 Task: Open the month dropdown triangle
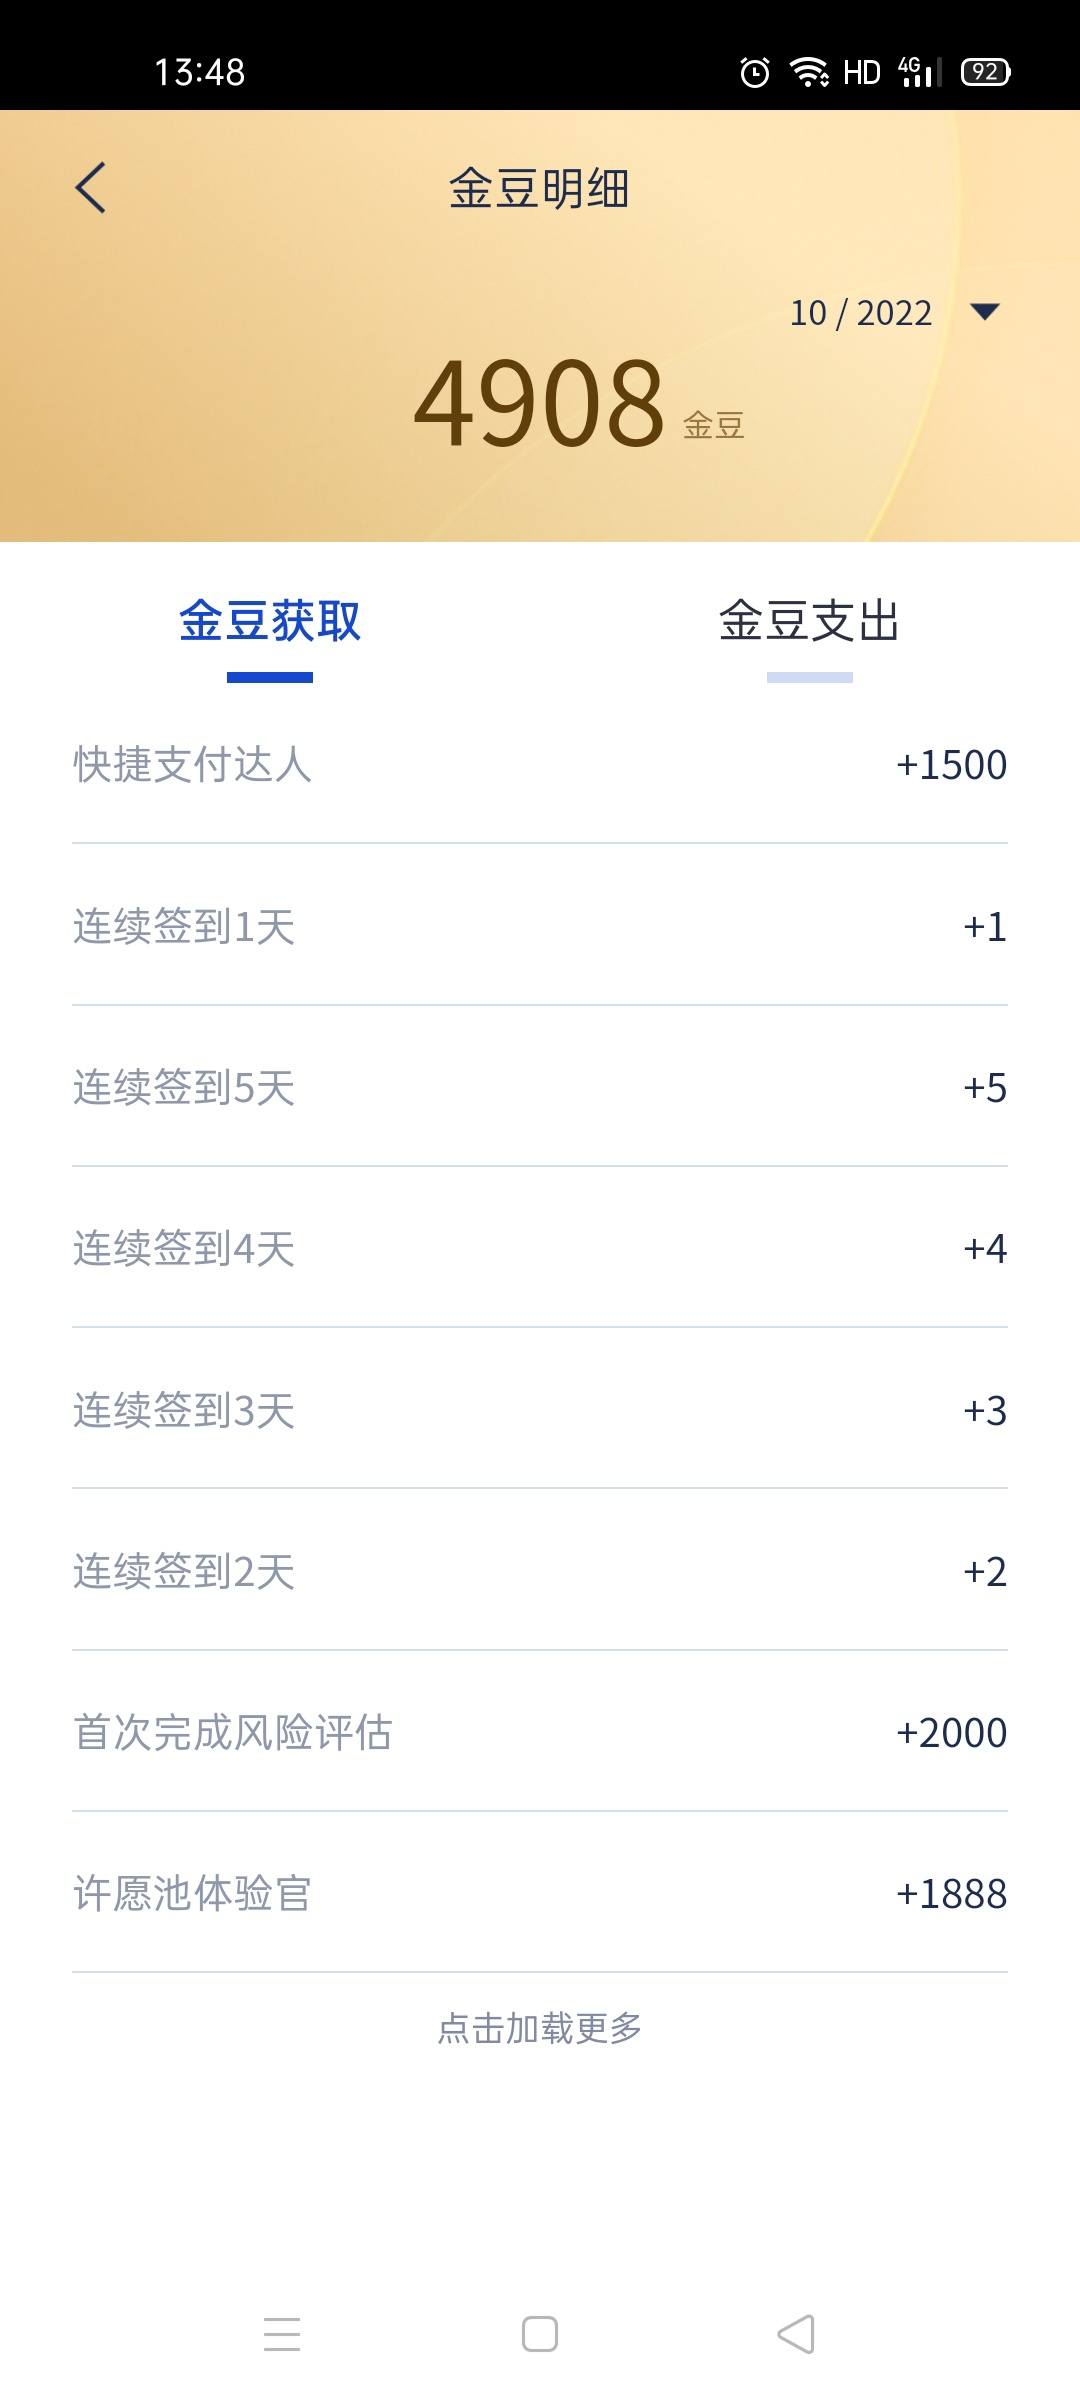click(x=985, y=312)
